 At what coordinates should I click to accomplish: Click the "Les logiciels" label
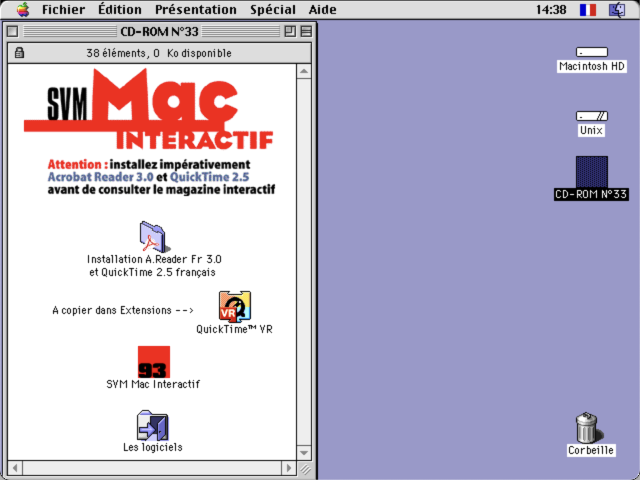click(153, 447)
